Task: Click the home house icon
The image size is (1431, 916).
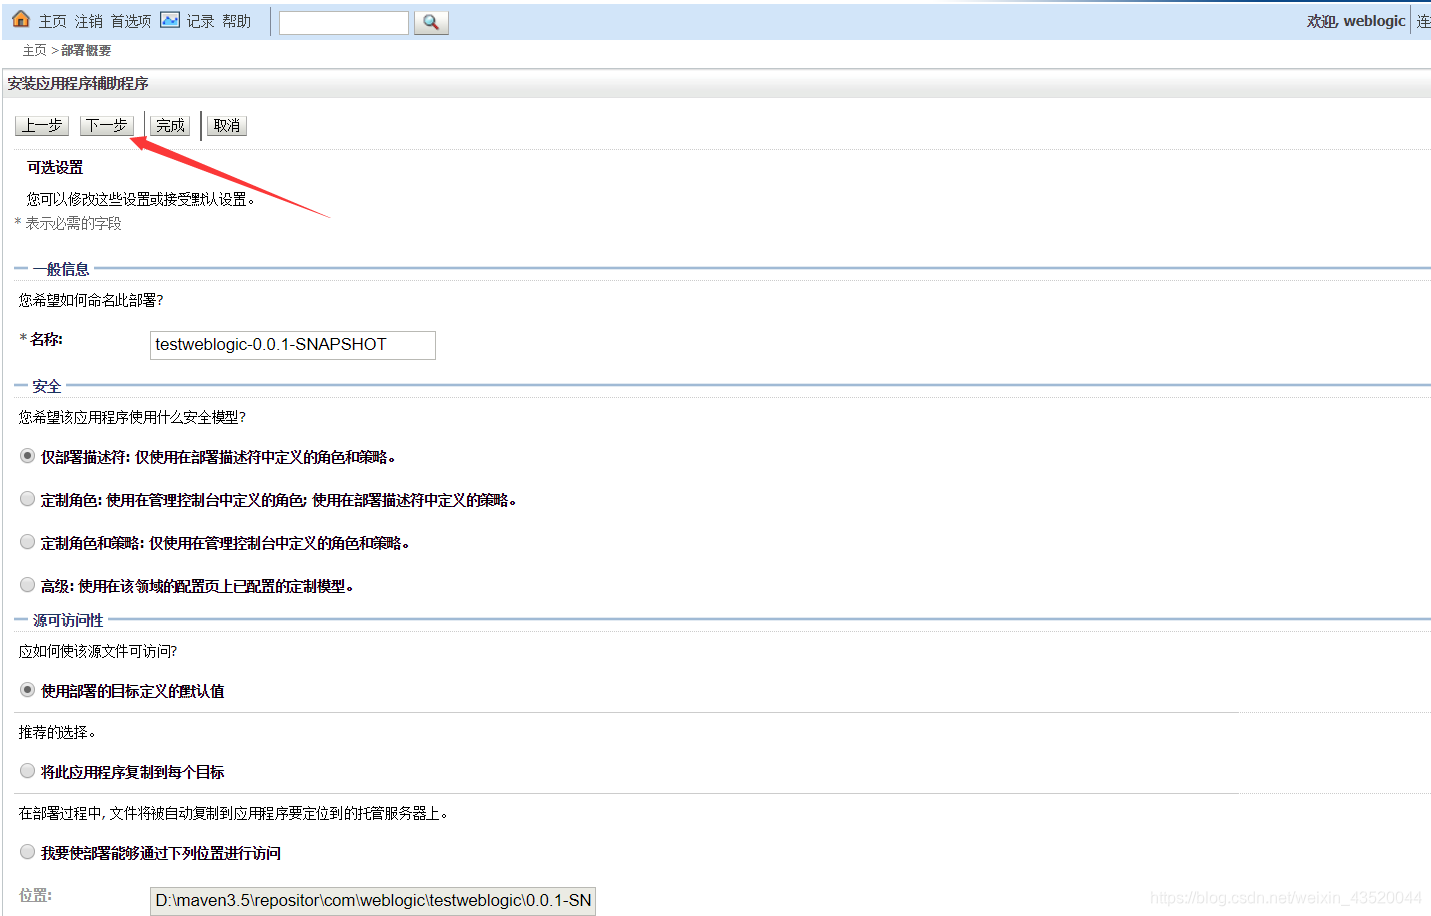Action: click(x=20, y=19)
